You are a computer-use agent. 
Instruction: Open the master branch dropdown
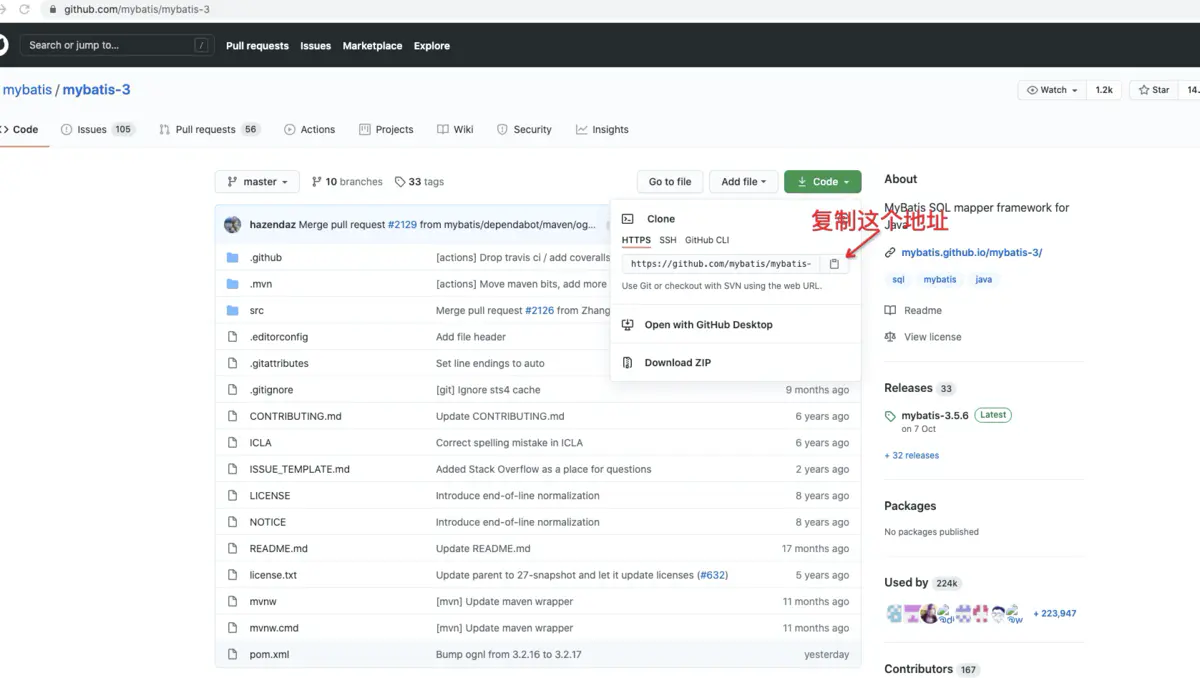(257, 182)
